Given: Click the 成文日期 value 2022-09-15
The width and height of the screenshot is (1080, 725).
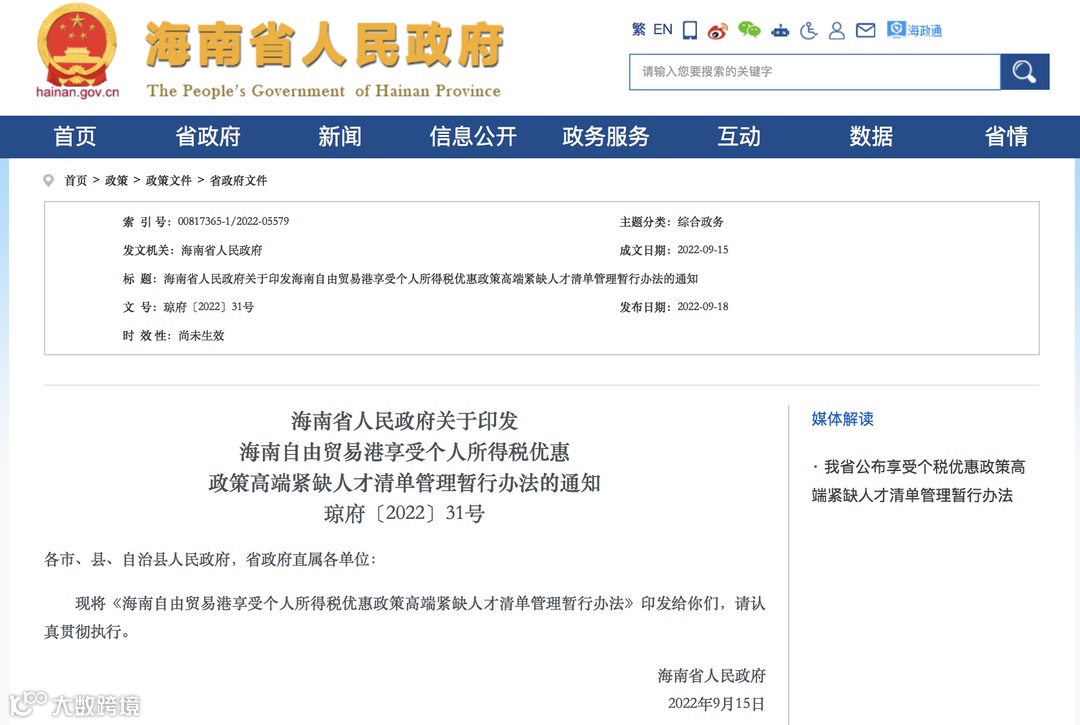Looking at the screenshot, I should [x=703, y=250].
